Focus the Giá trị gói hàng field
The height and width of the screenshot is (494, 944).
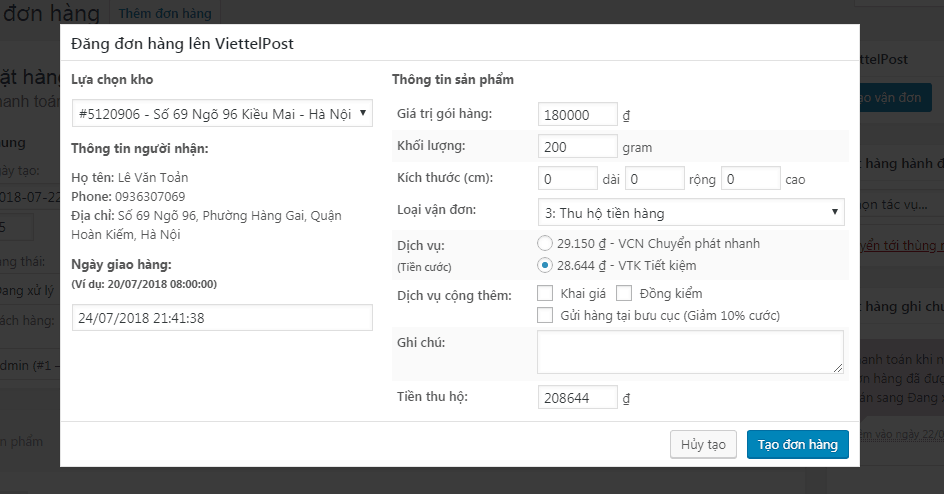click(x=577, y=114)
